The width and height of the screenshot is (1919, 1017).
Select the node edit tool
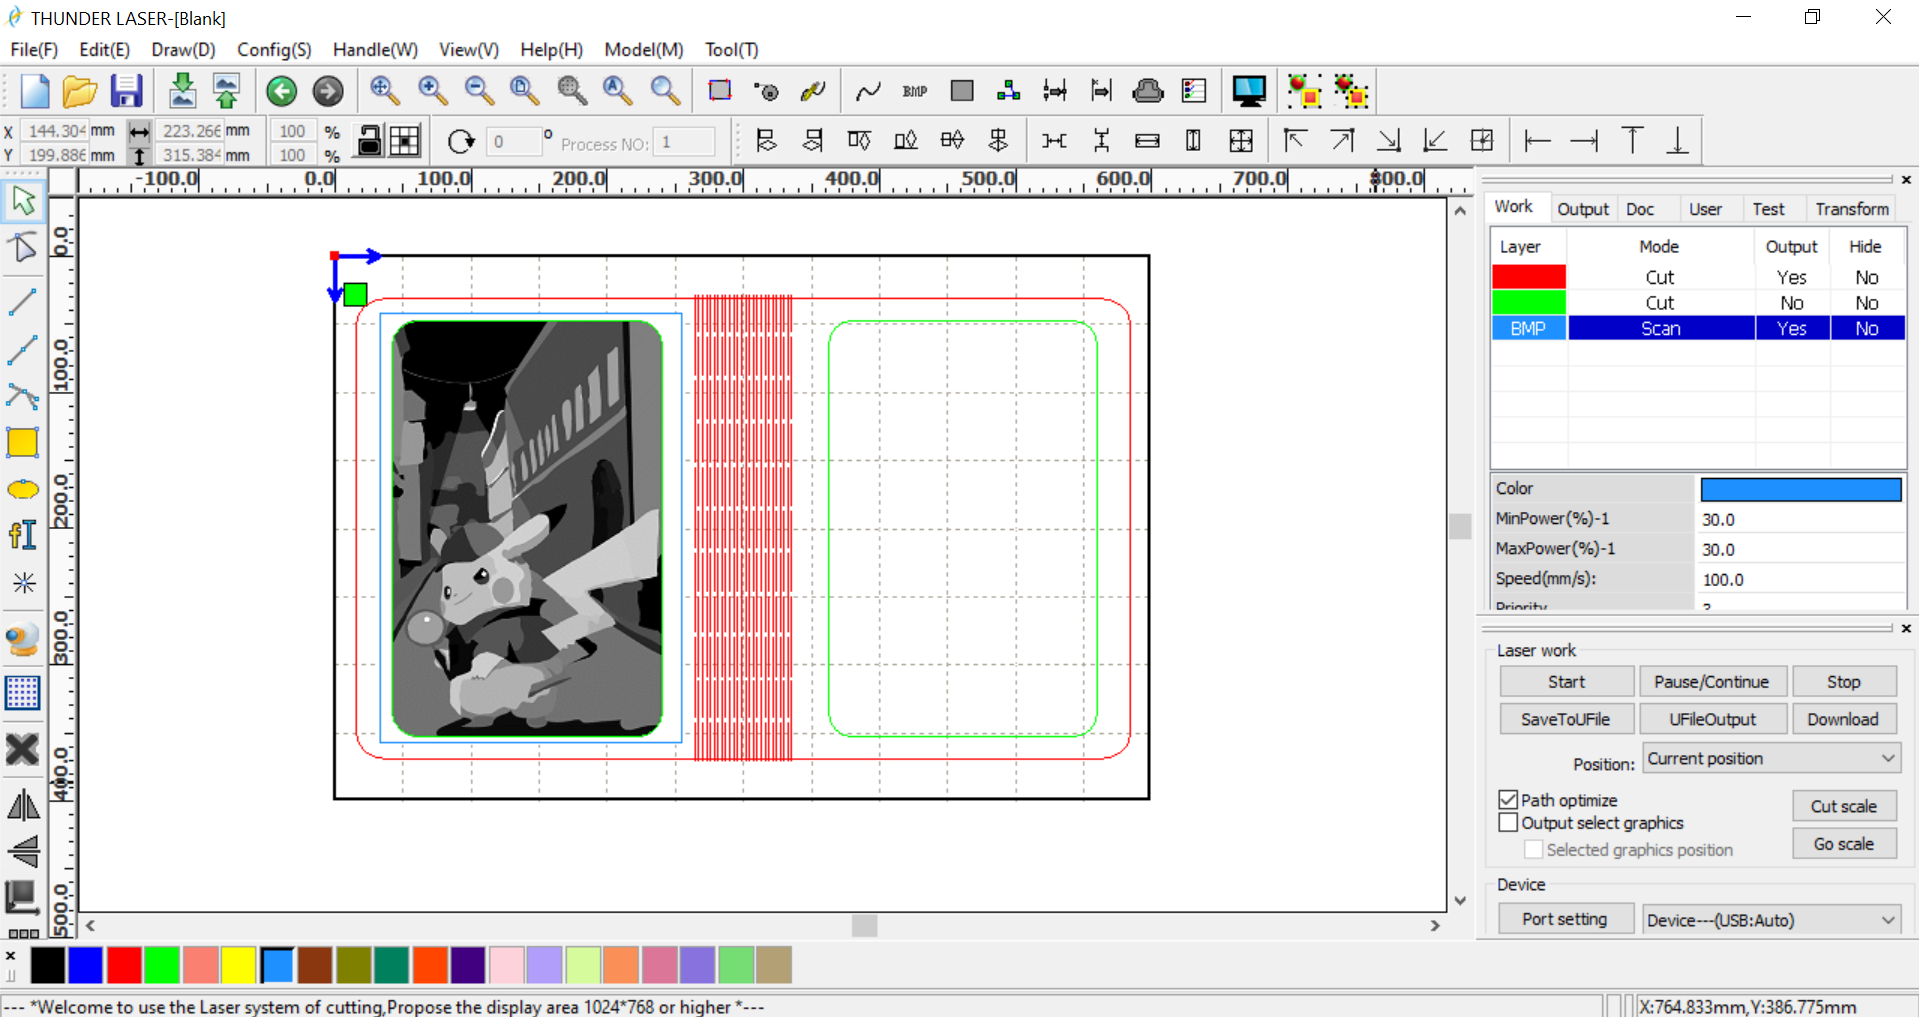tap(23, 247)
